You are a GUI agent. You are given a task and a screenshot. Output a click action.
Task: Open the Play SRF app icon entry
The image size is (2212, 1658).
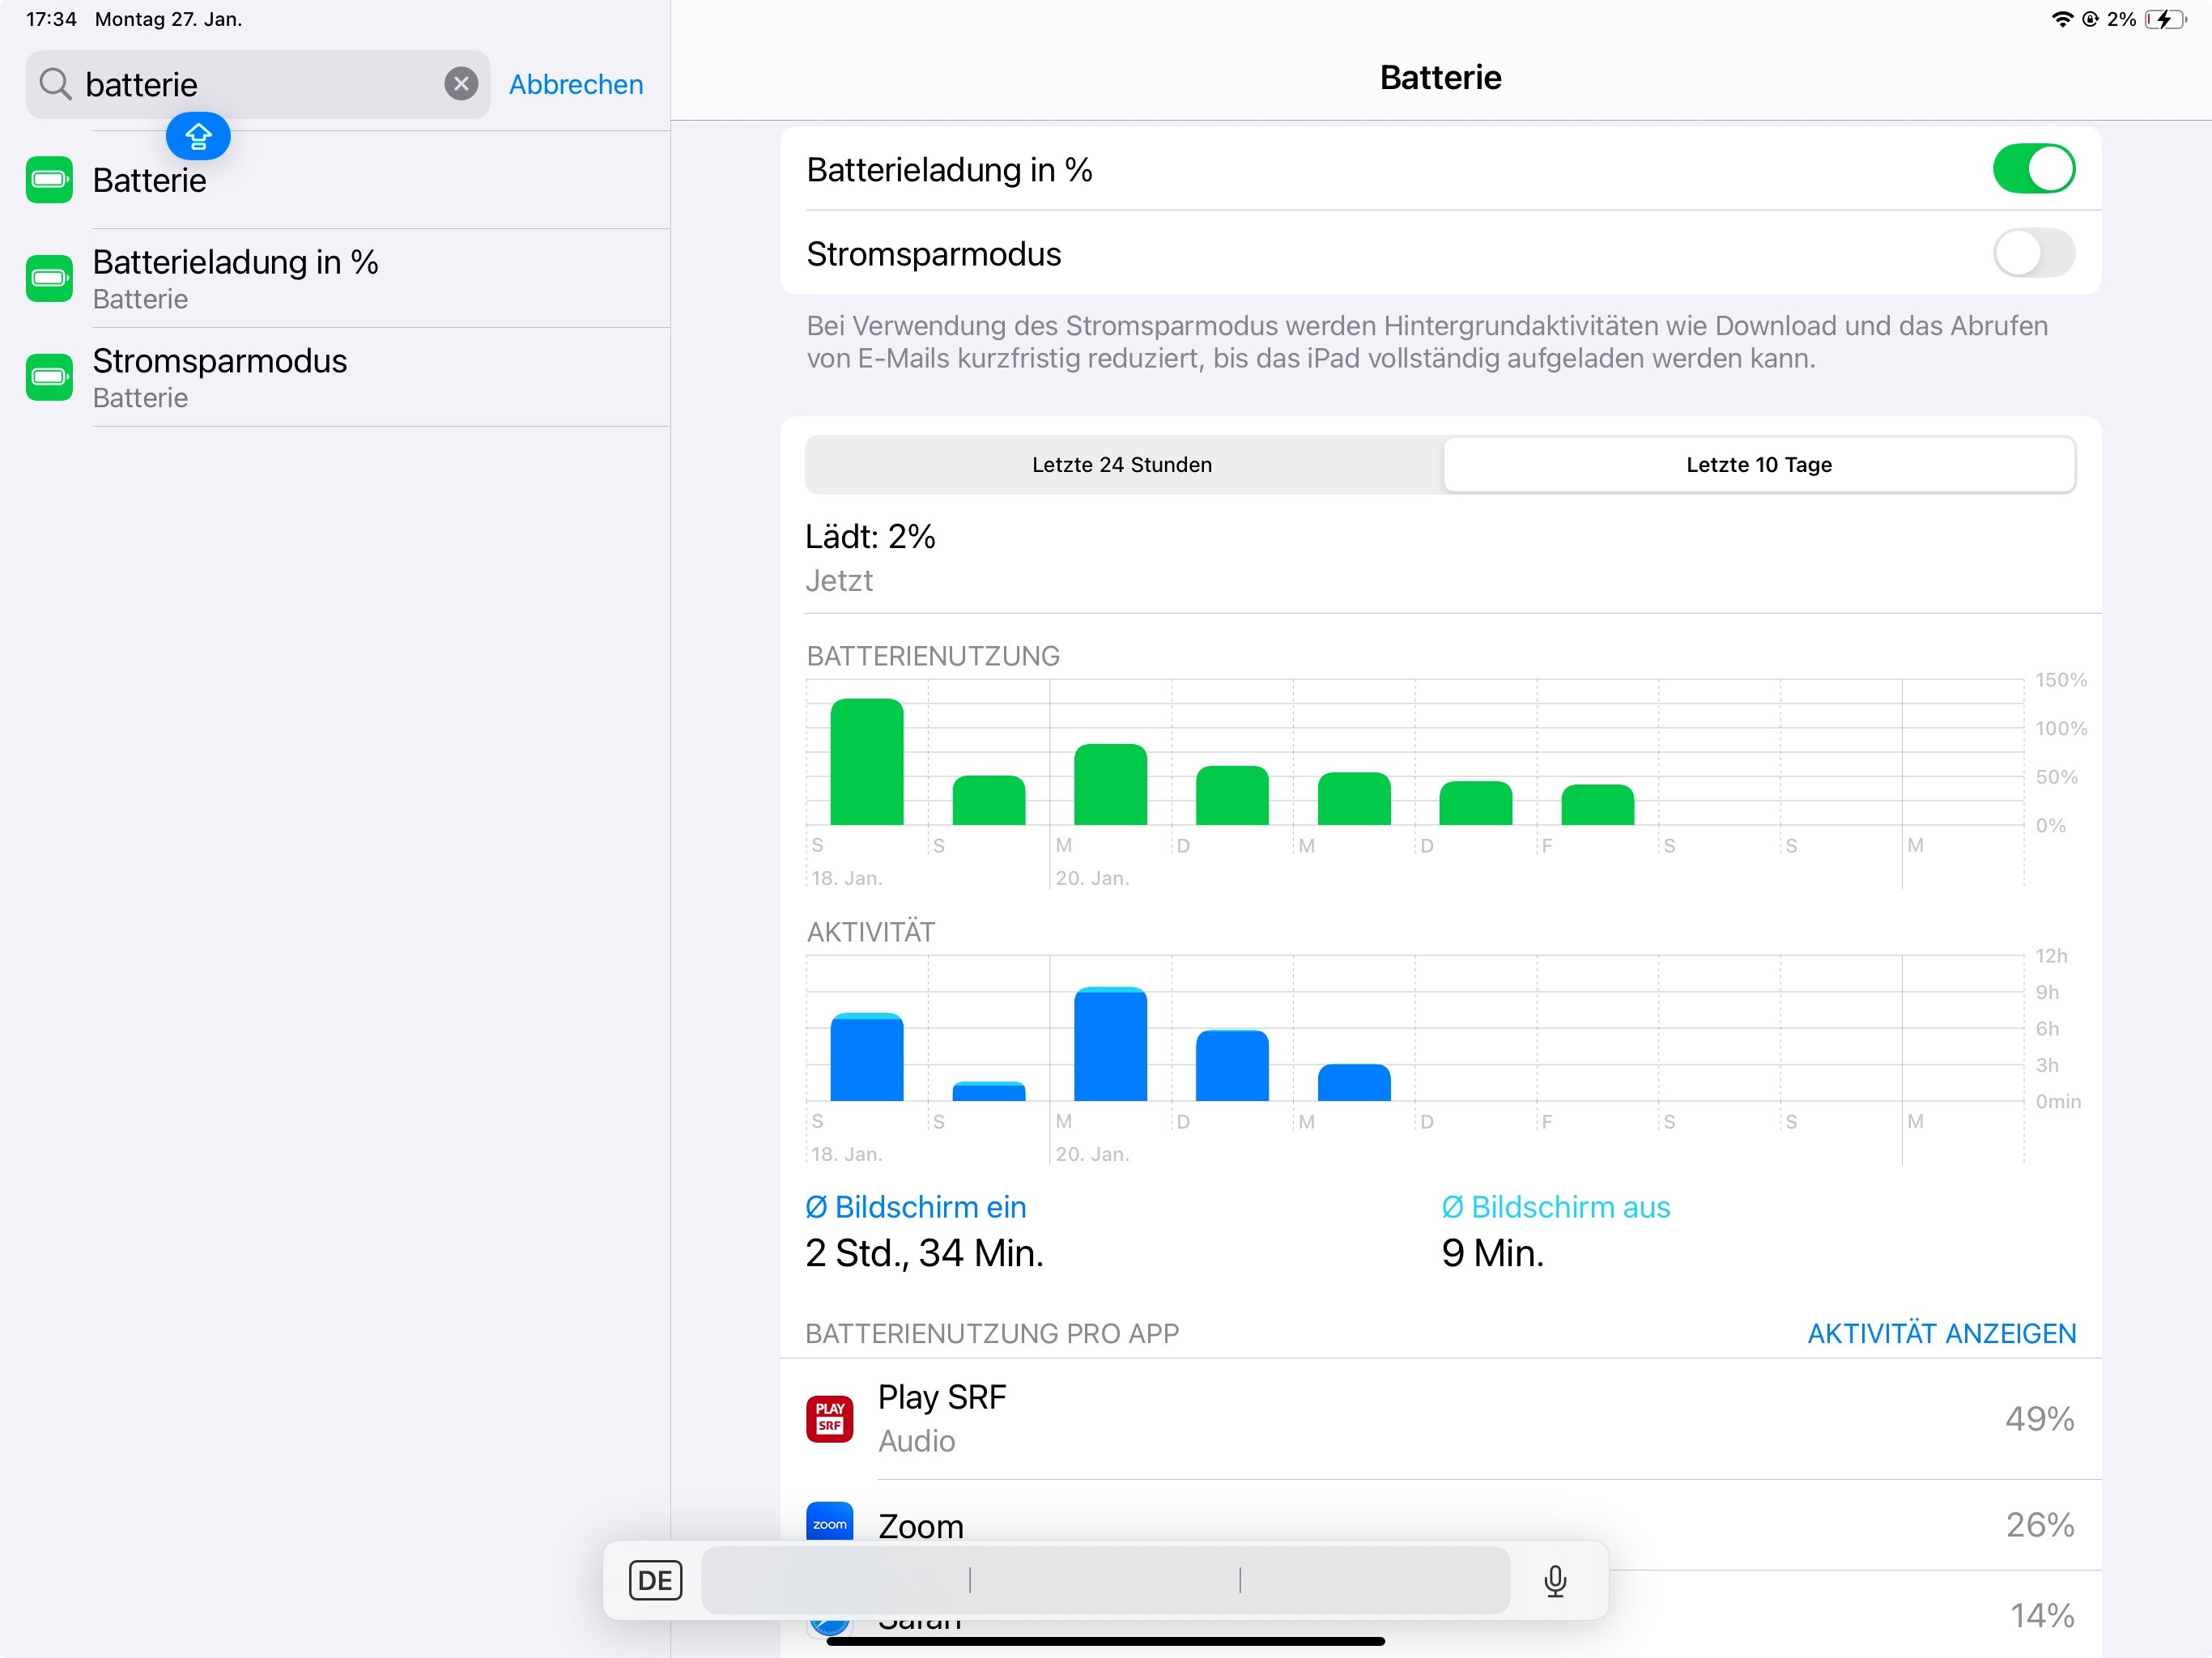pos(829,1418)
